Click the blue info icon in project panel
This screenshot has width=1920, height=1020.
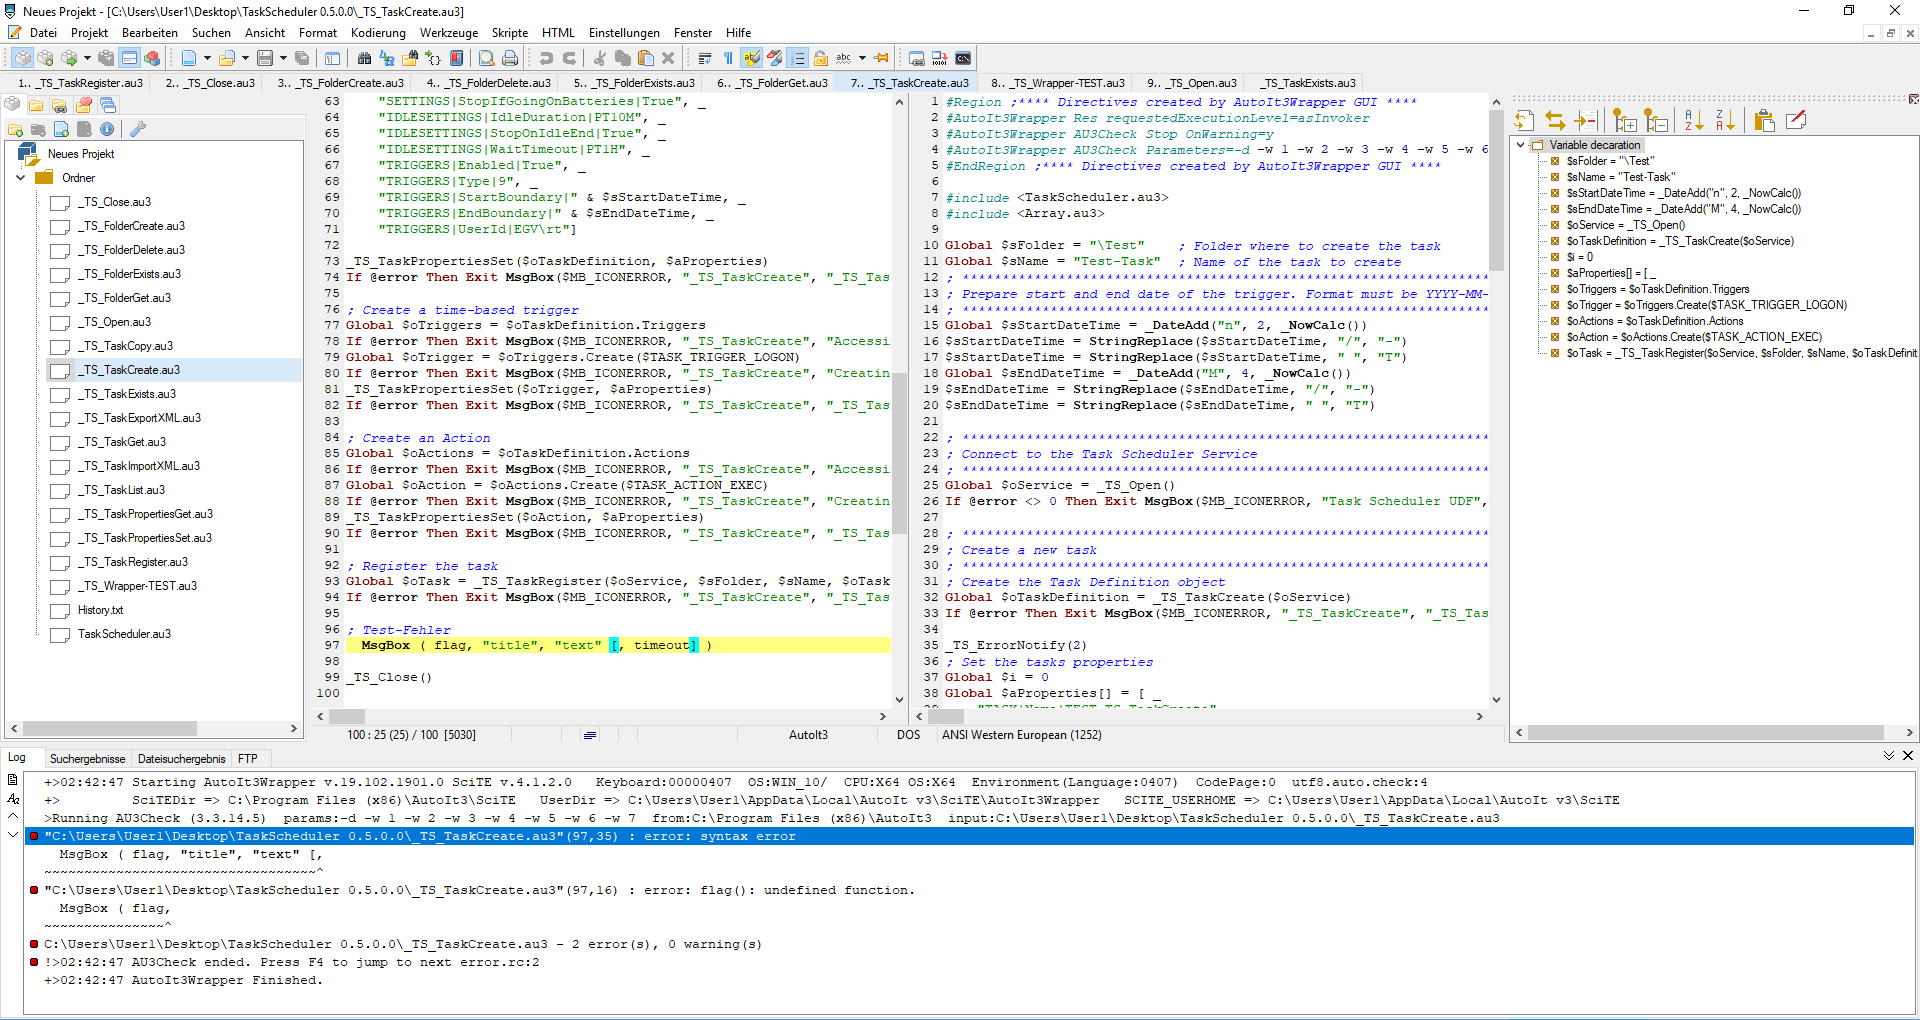pyautogui.click(x=107, y=129)
